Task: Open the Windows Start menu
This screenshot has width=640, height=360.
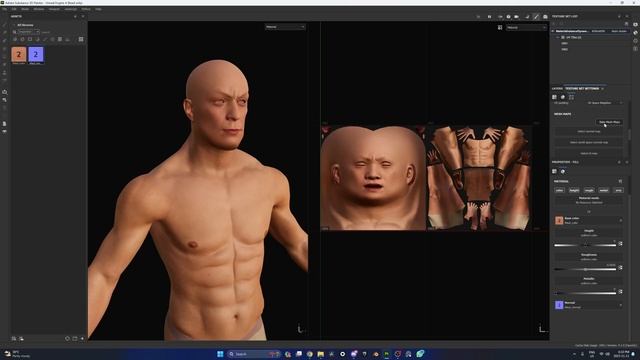Action: click(220, 354)
